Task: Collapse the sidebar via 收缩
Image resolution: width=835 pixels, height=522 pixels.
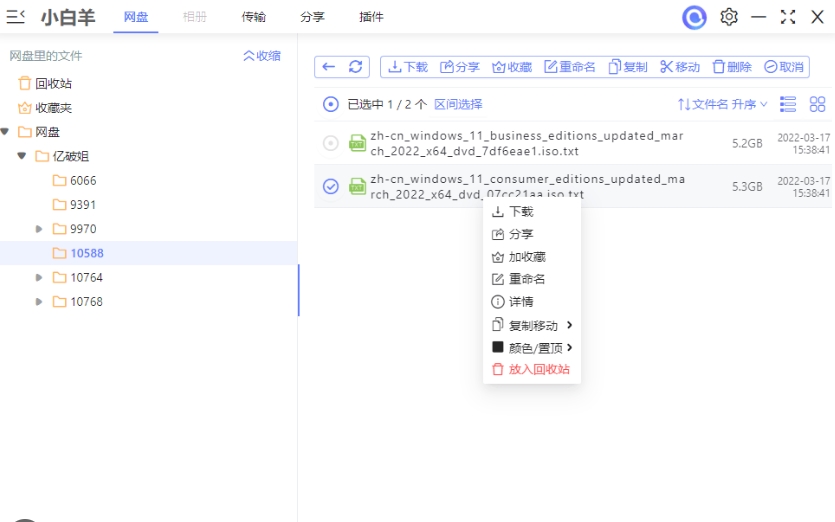Action: (261, 55)
